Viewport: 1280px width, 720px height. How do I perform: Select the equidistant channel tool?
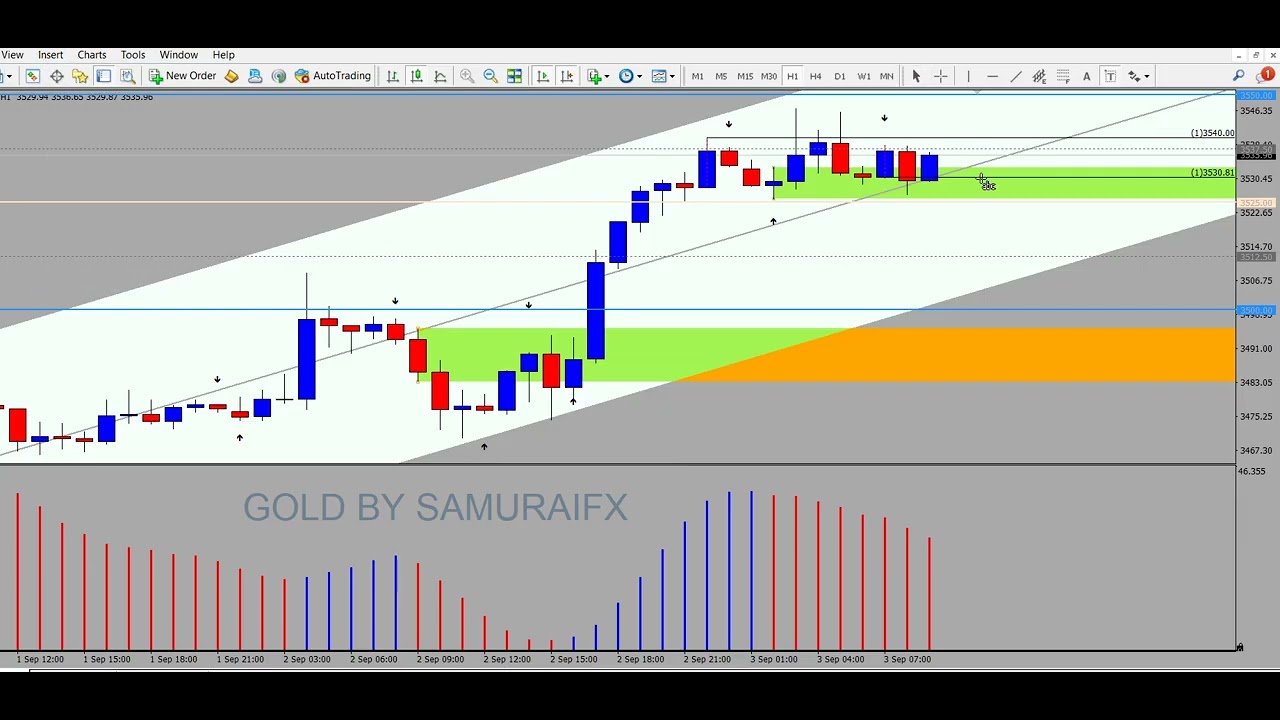click(x=1039, y=76)
